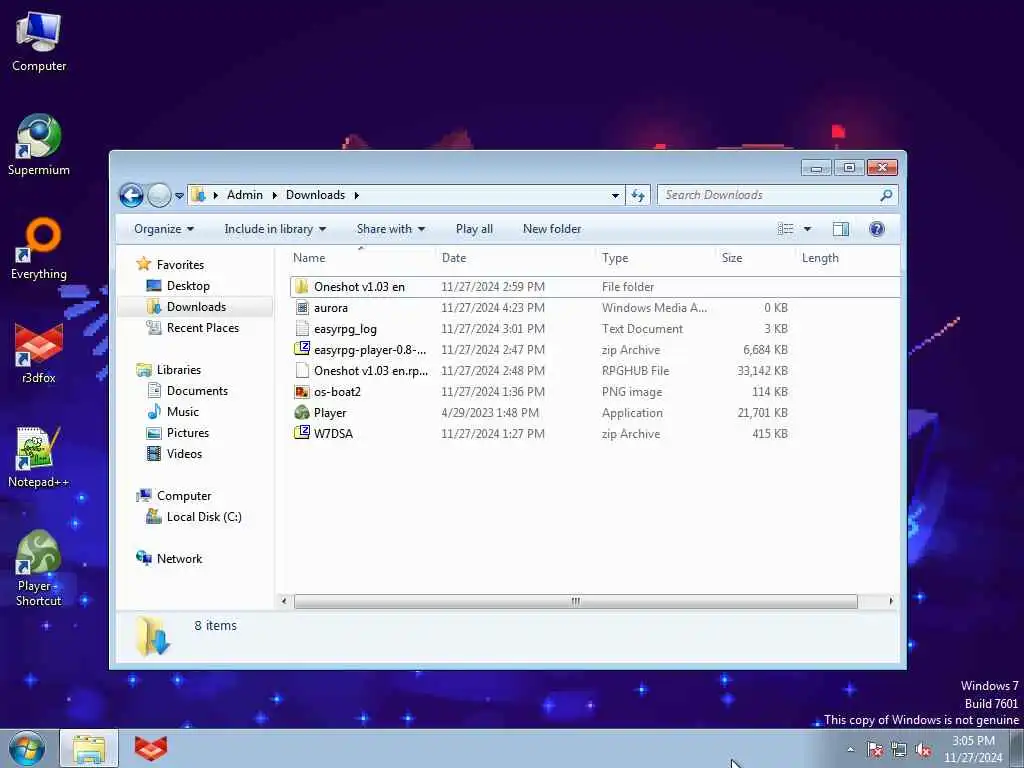Screen dimensions: 1024x768
Task: Launch the Supermium browser shortcut
Action: [39, 145]
